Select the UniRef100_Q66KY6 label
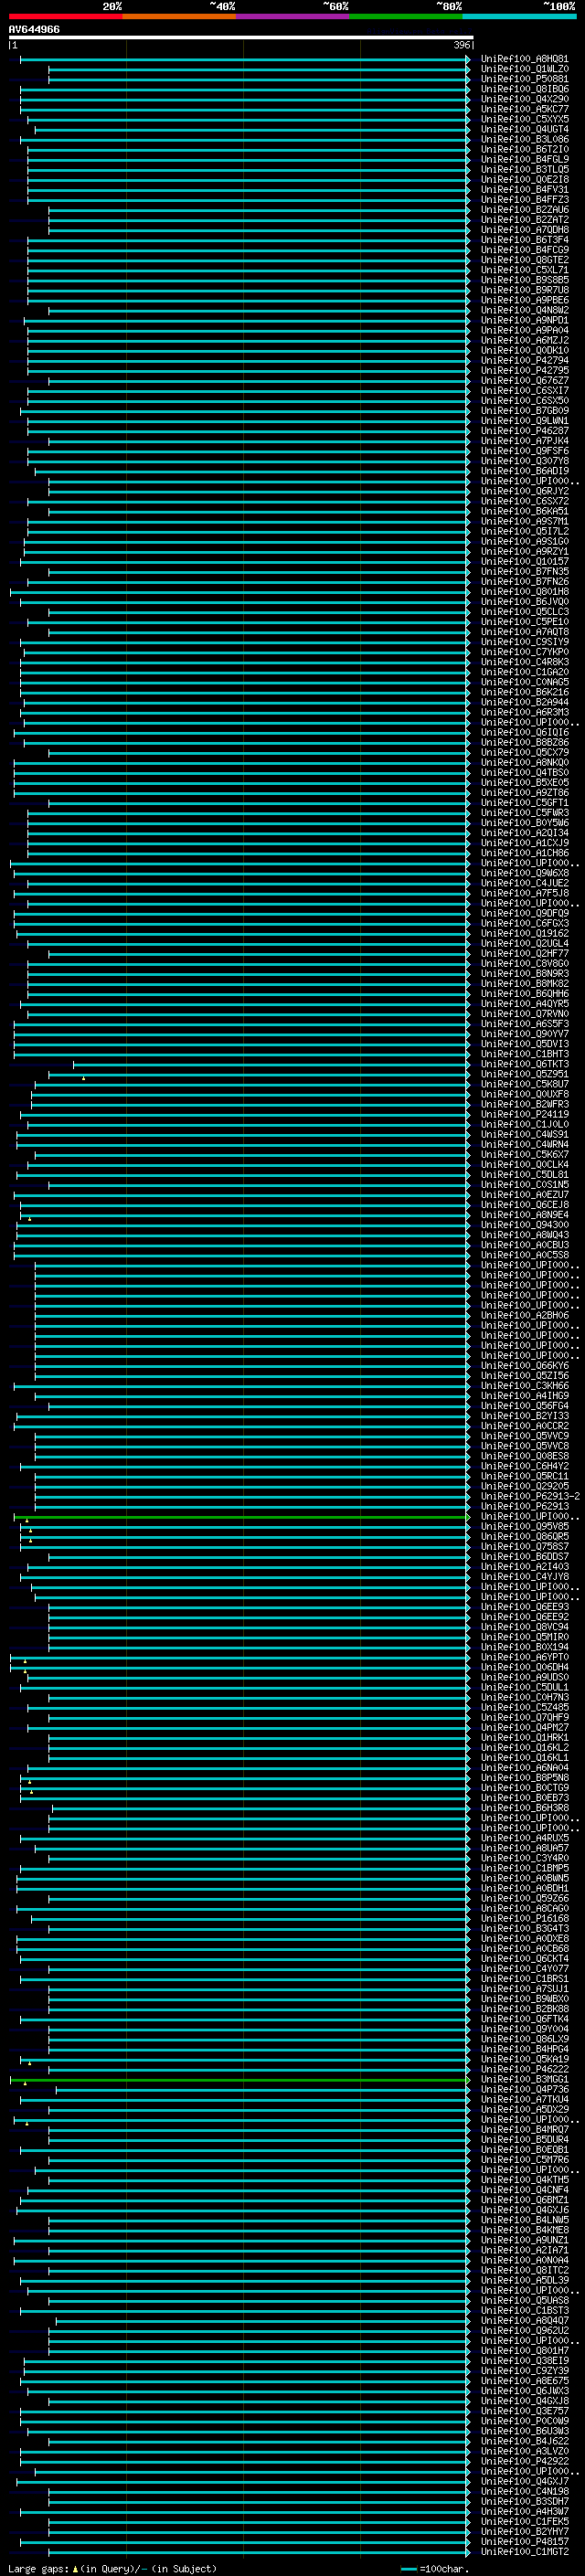This screenshot has width=585, height=2576. (525, 1365)
